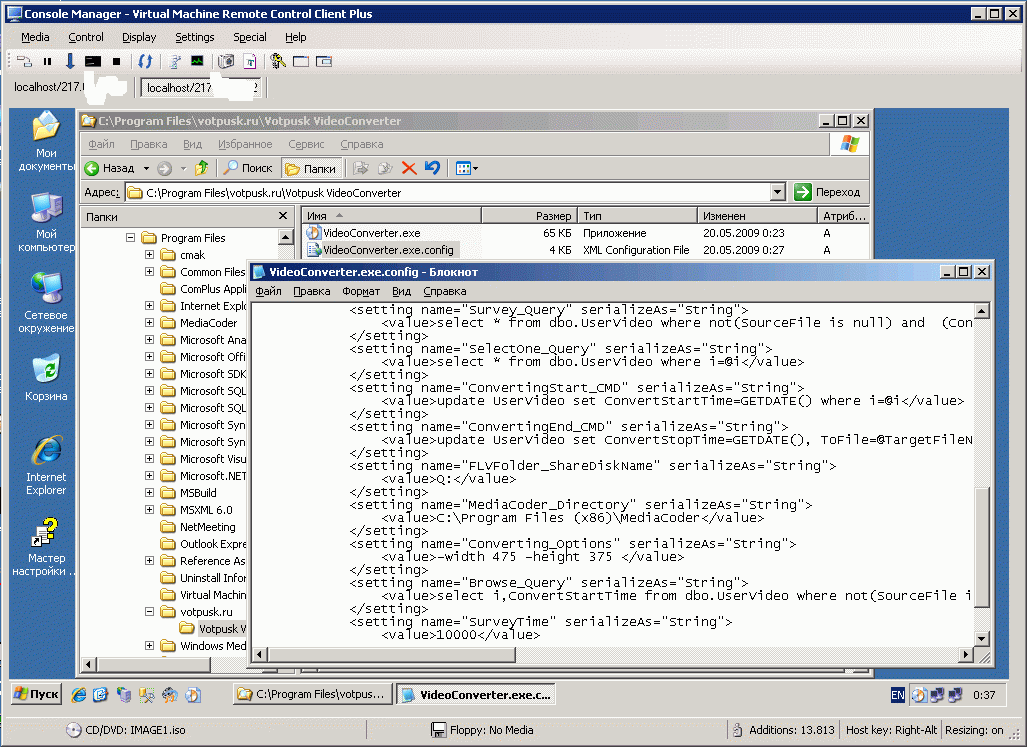The image size is (1027, 747).
Task: Open the Назад history dropdown arrow
Action: [x=146, y=168]
